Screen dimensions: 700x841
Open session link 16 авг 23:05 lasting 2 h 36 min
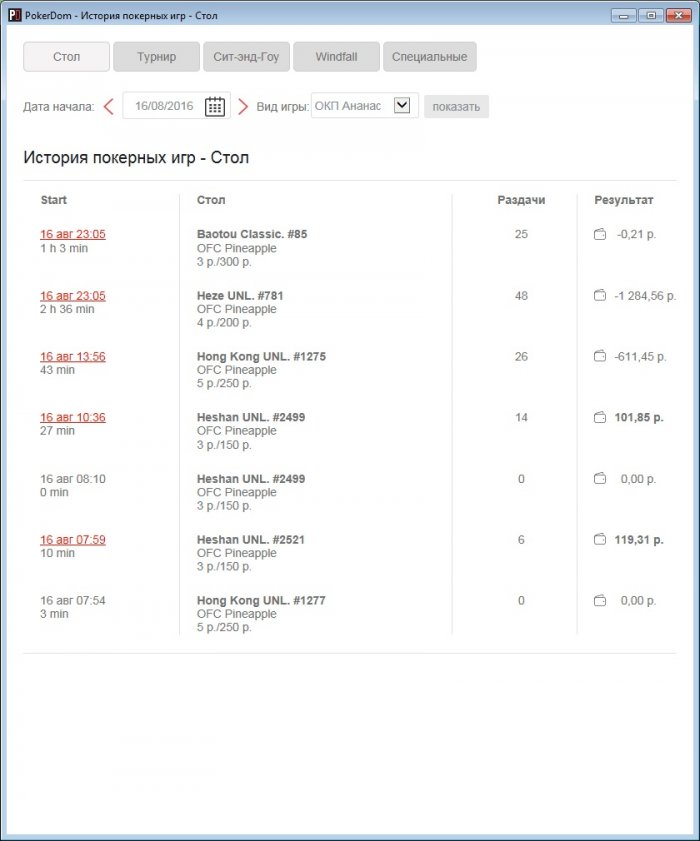(x=73, y=296)
